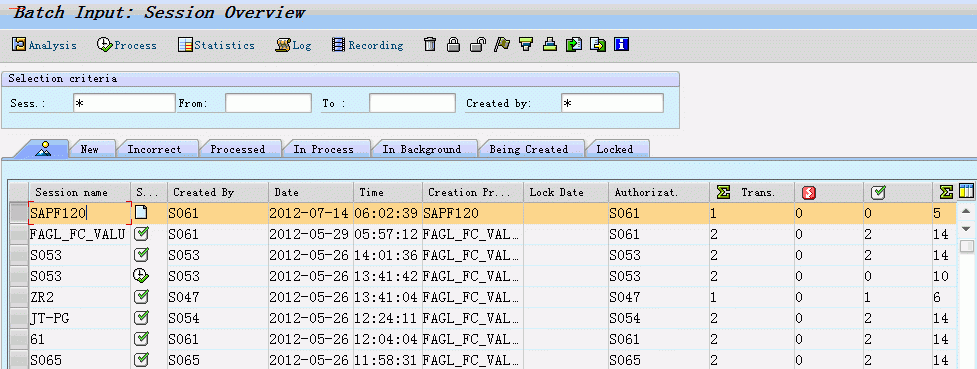Click the Time column header
The image size is (977, 369).
pyautogui.click(x=388, y=192)
